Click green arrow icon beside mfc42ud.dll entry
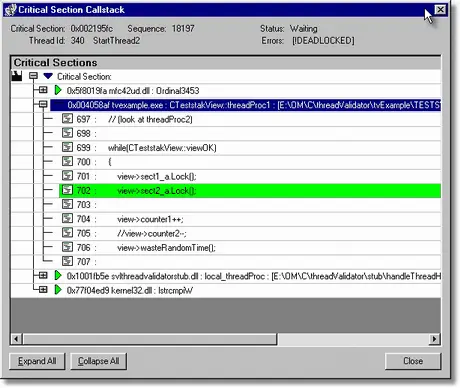 [58, 90]
